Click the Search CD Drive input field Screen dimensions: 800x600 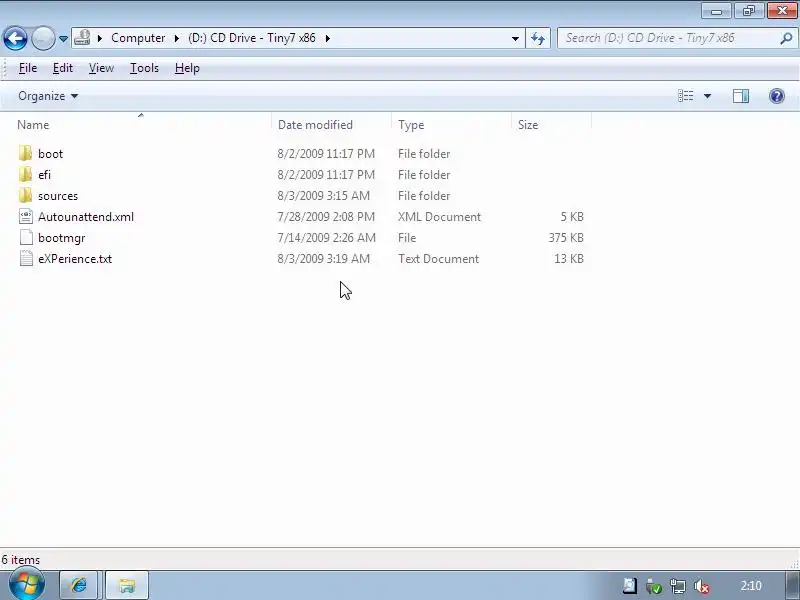[668, 38]
